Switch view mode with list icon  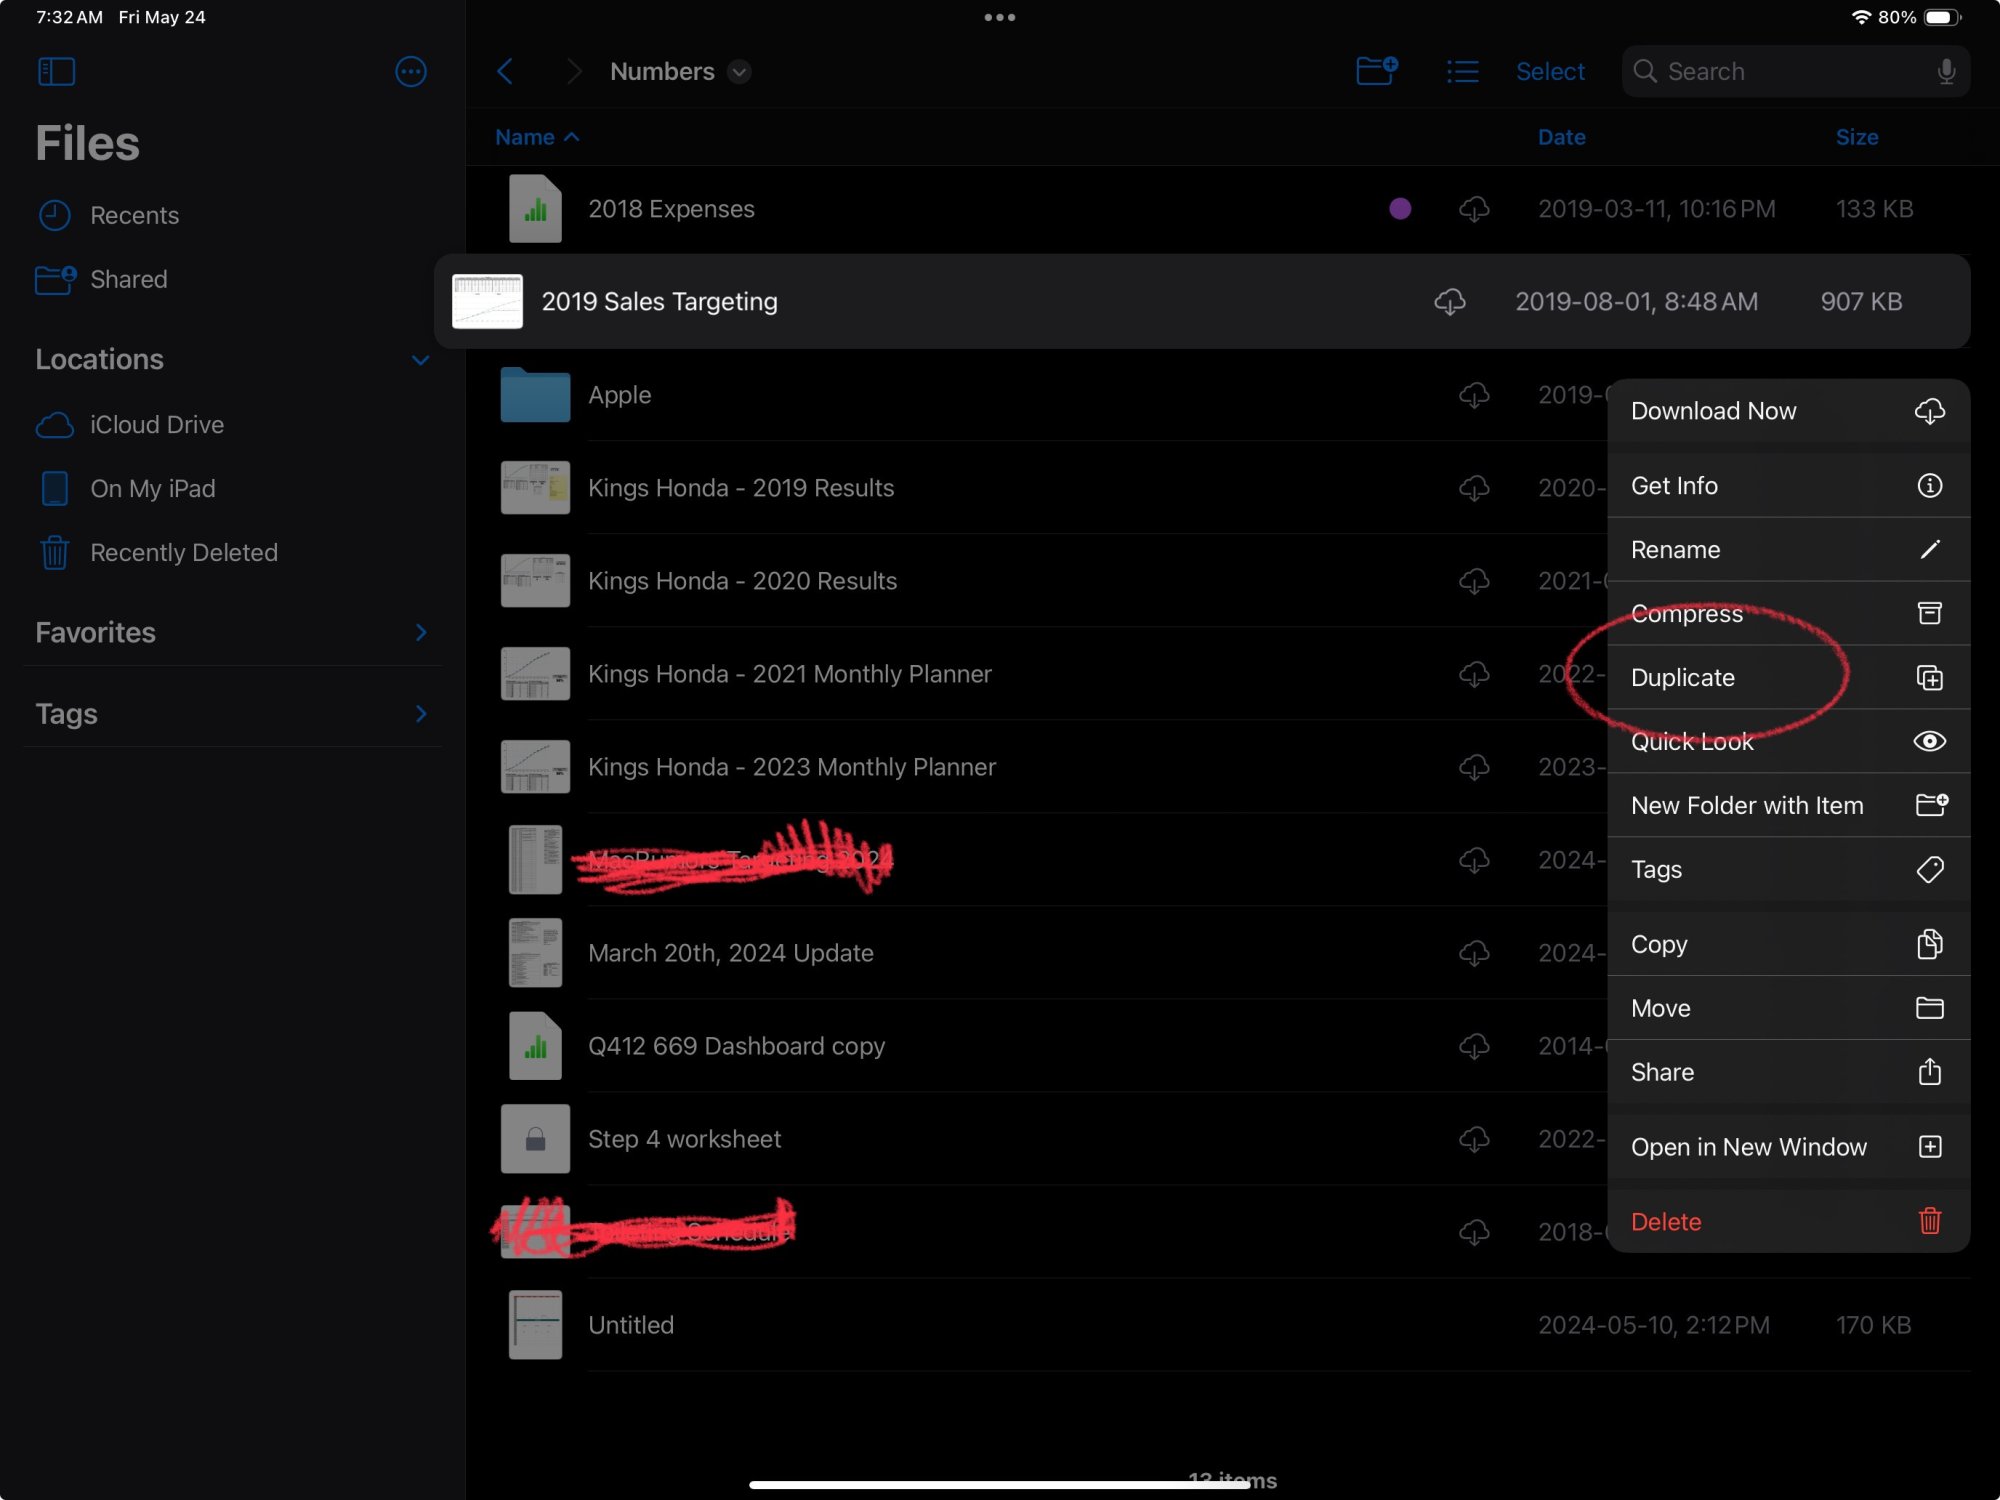(1462, 71)
